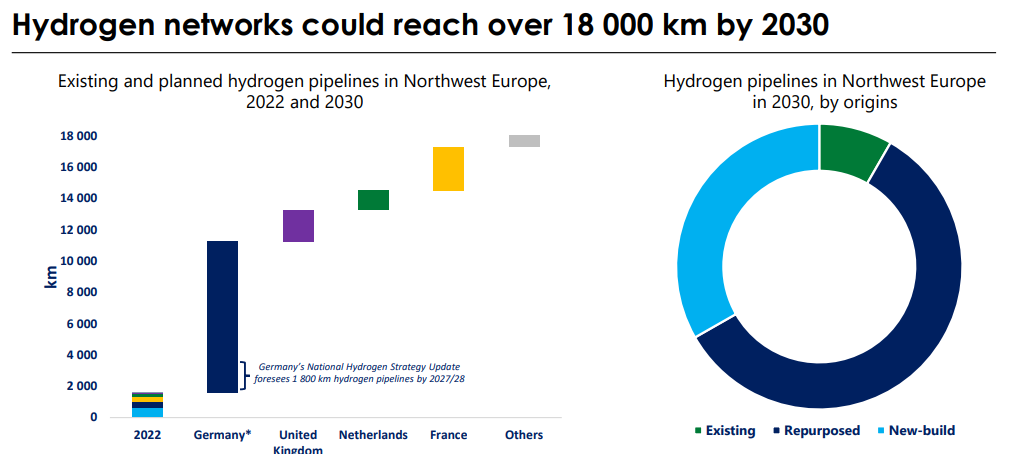
Task: Click the New-build legend swatch
Action: pyautogui.click(x=880, y=430)
